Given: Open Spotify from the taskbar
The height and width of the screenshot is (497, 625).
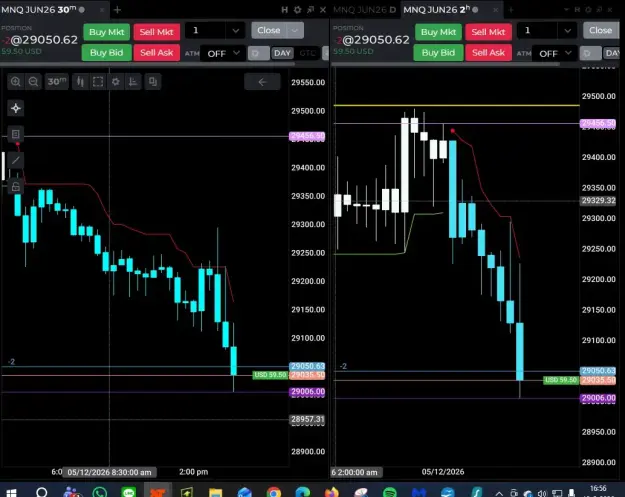Looking at the screenshot, I should (389, 493).
